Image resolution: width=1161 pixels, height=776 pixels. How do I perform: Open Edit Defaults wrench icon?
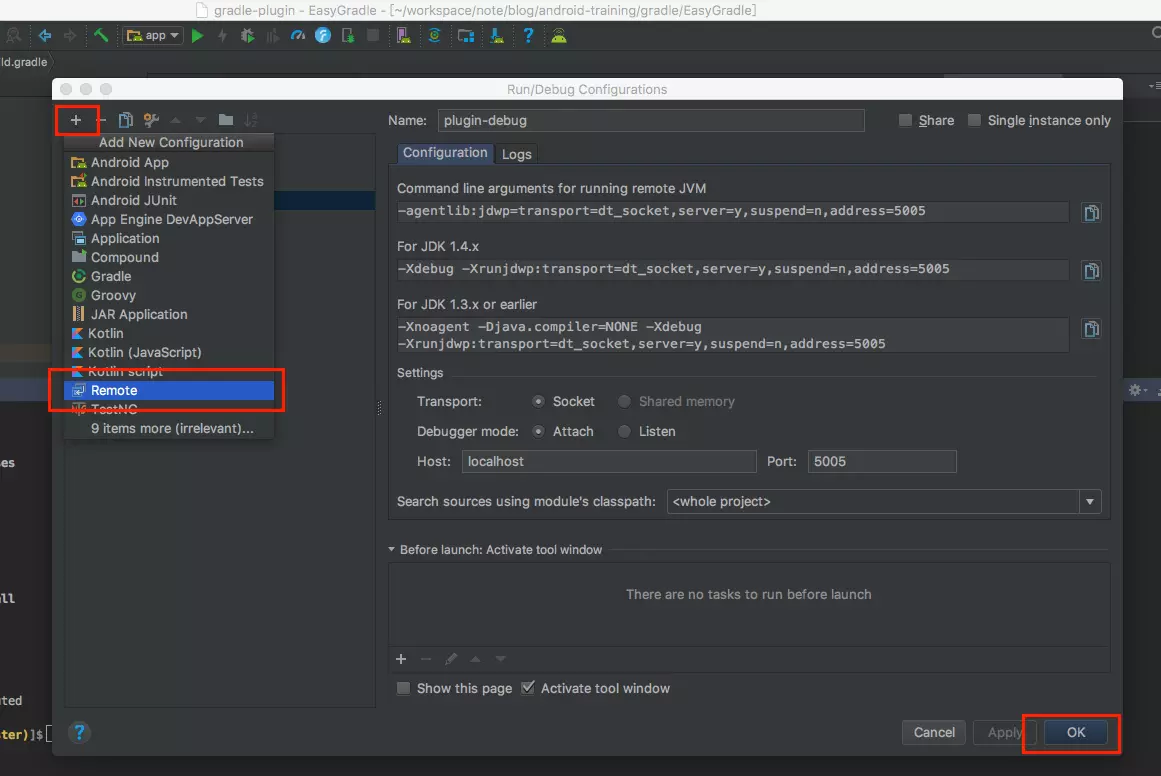(151, 120)
